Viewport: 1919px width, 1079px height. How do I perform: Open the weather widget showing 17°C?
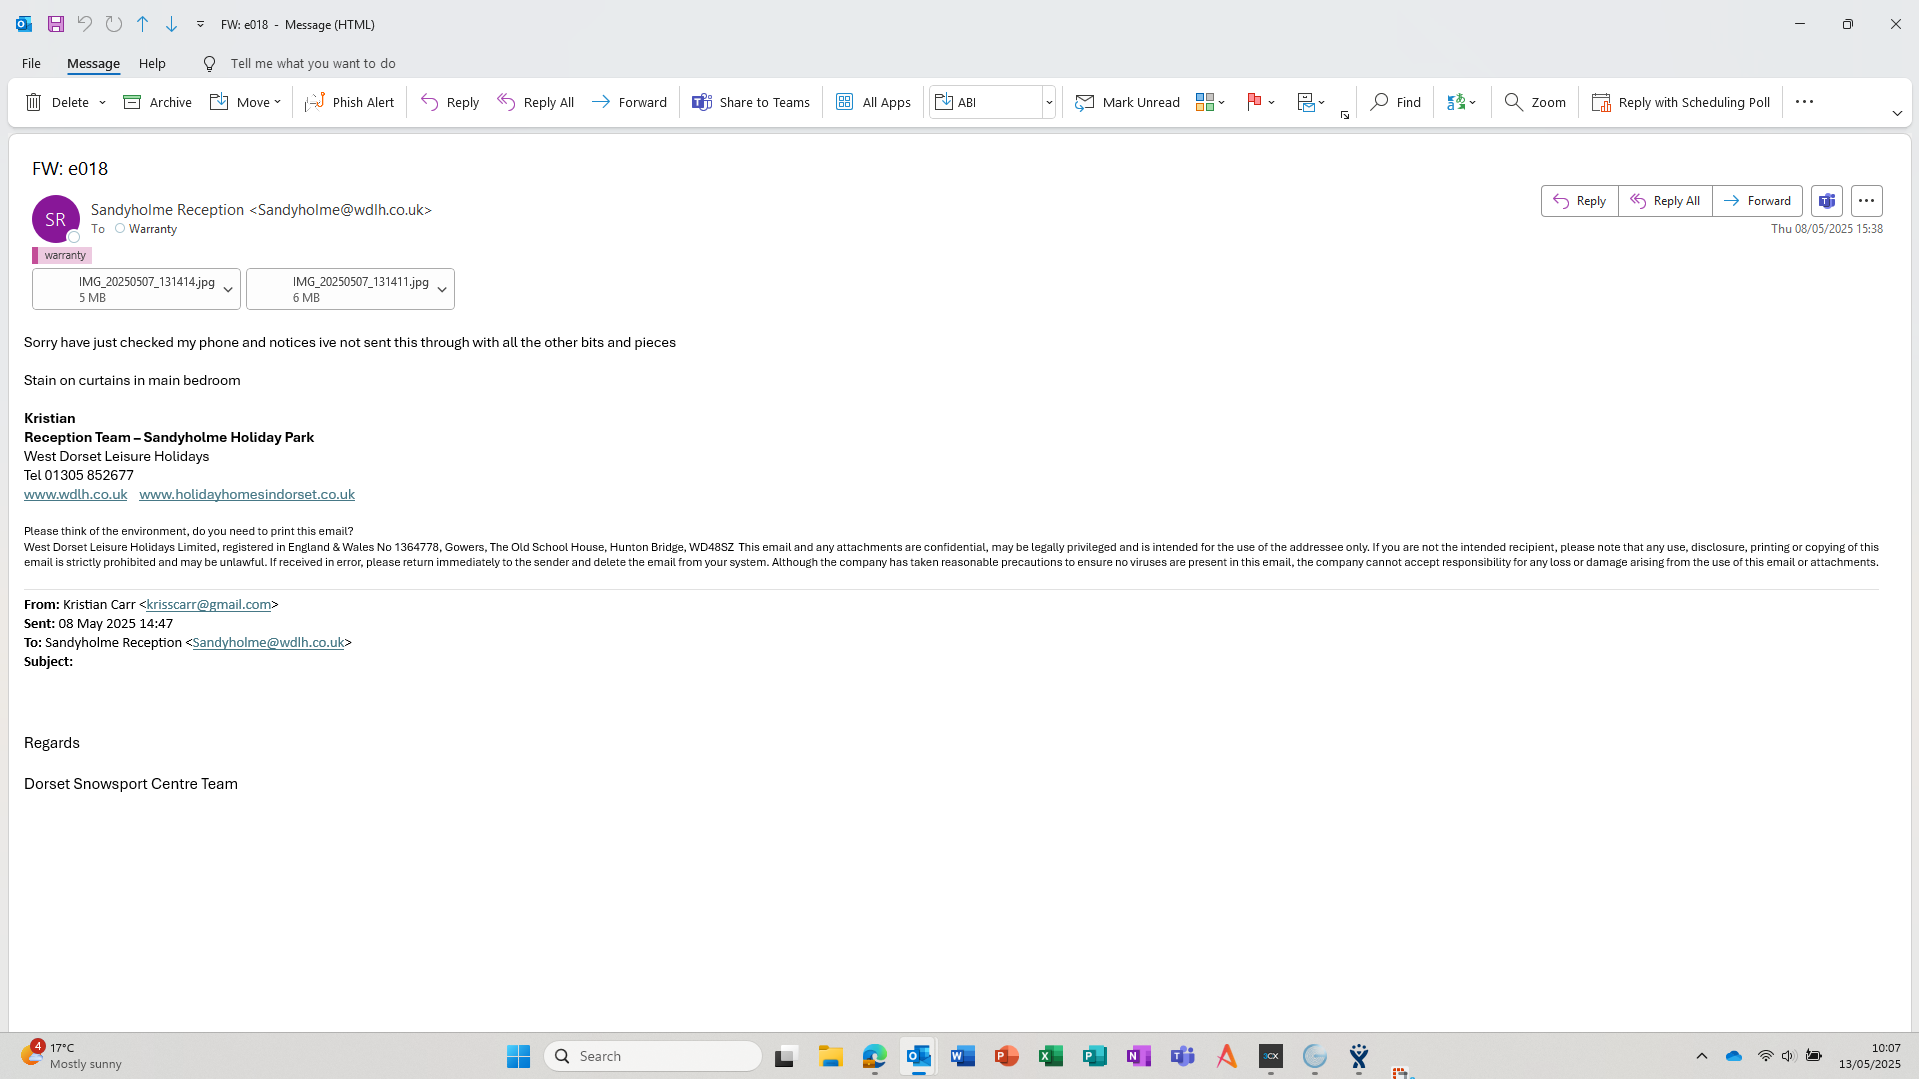coord(72,1056)
